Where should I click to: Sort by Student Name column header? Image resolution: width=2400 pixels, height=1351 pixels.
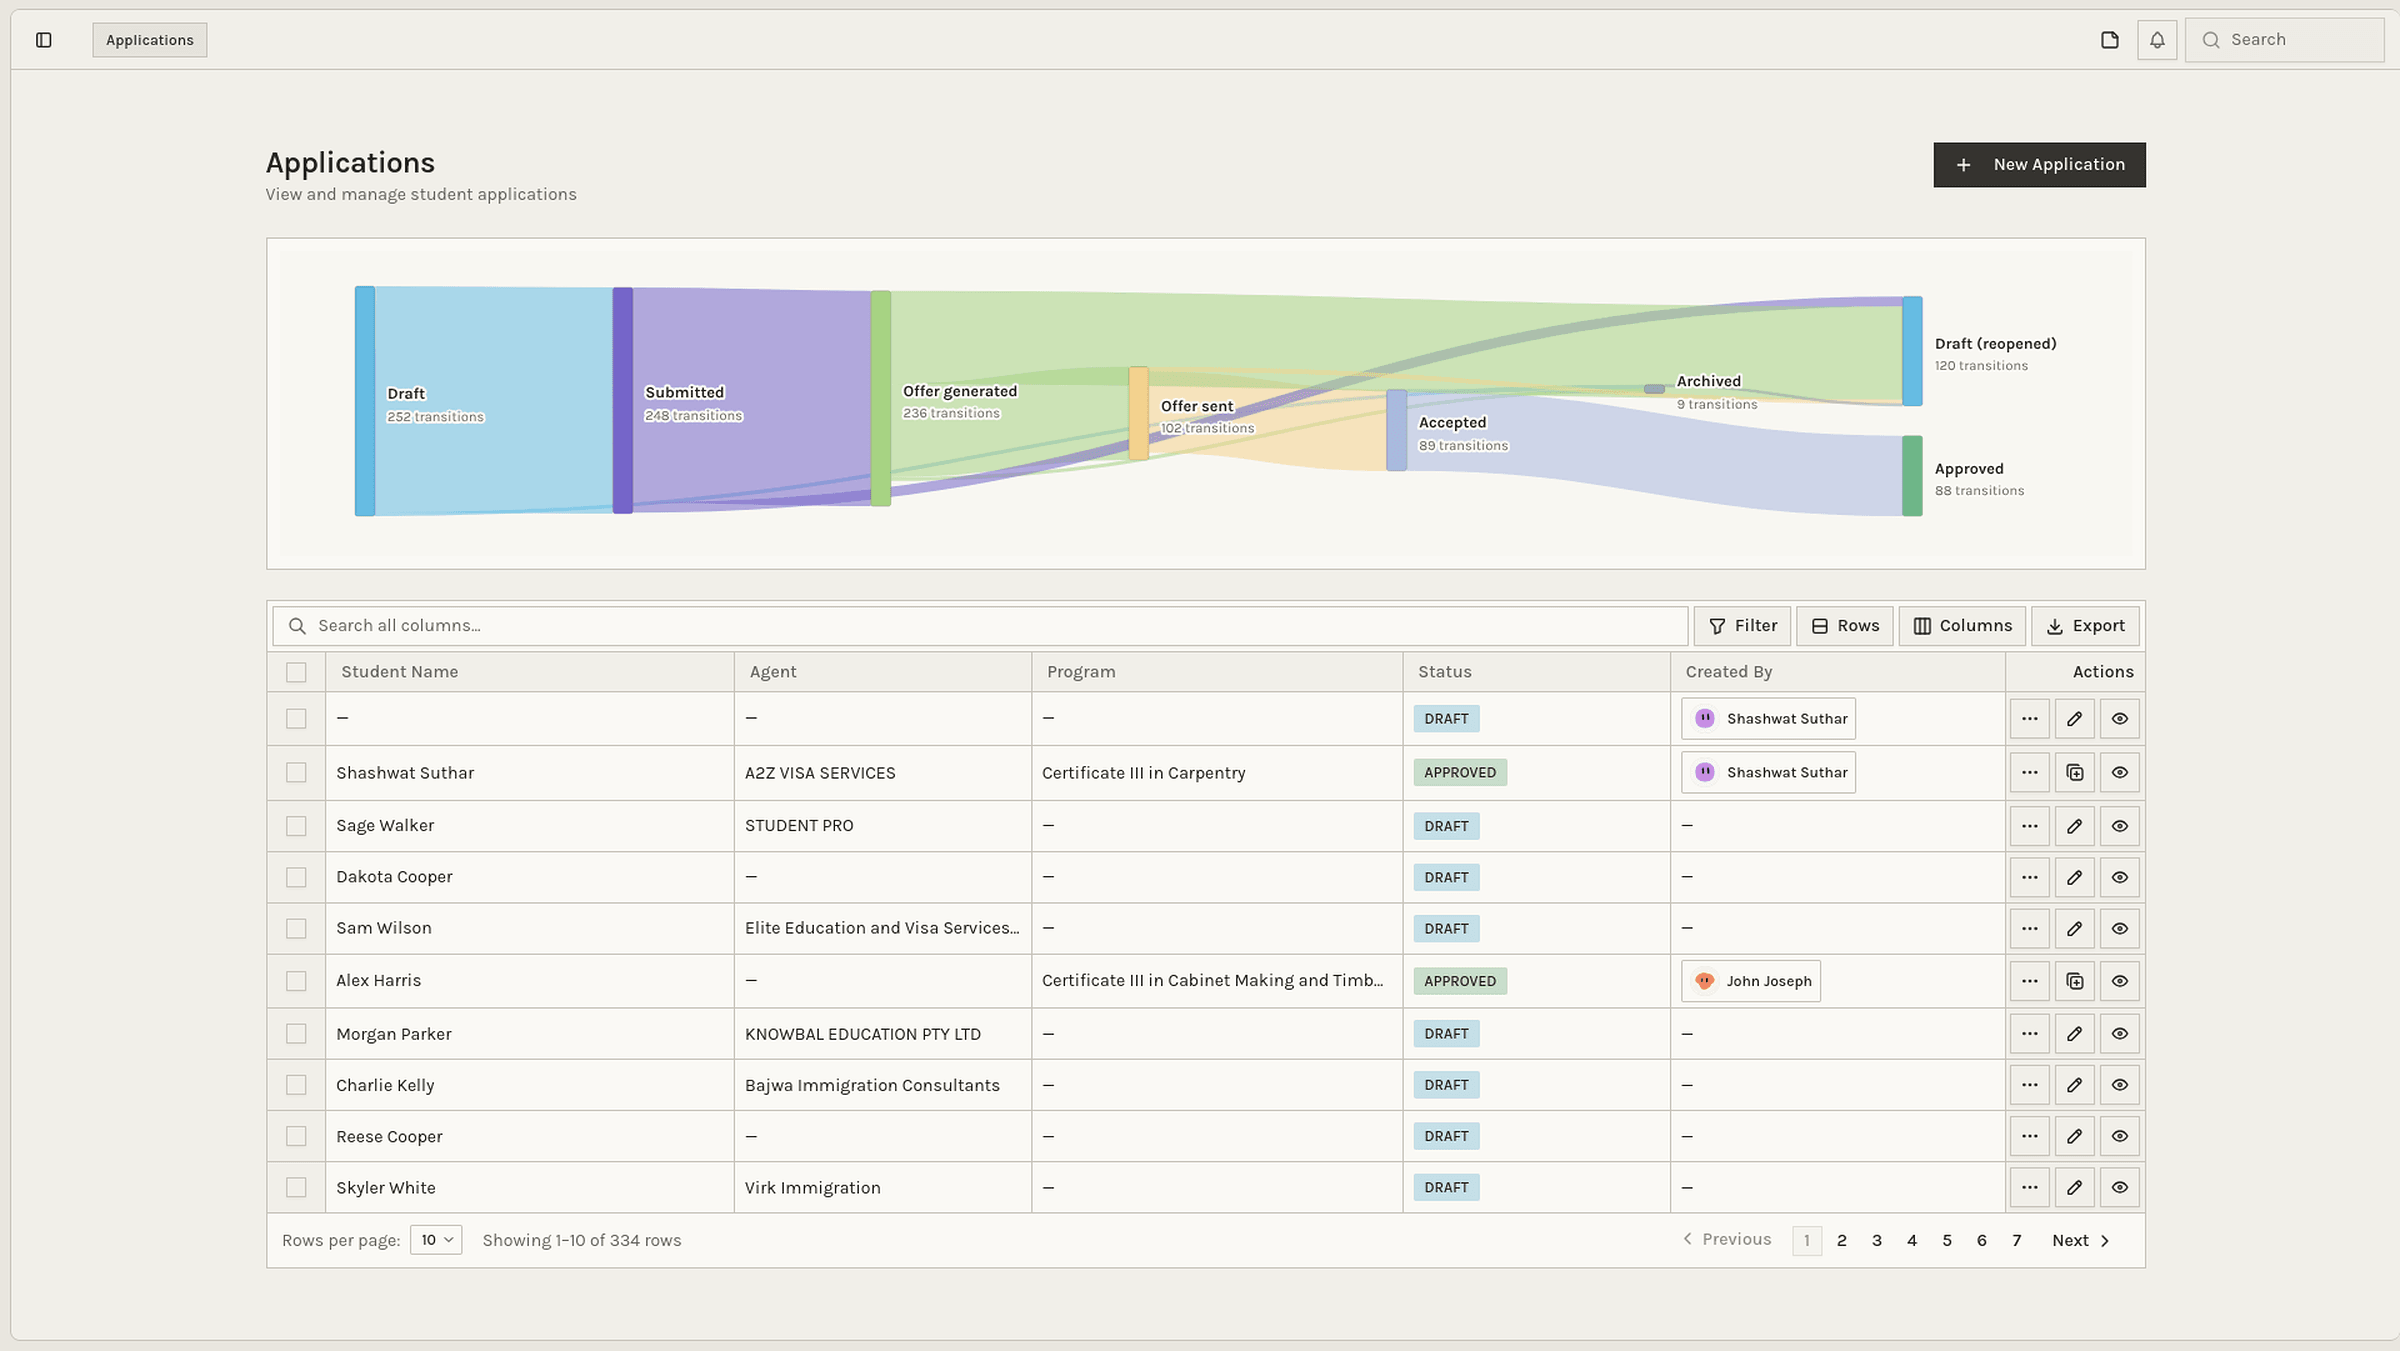399,672
